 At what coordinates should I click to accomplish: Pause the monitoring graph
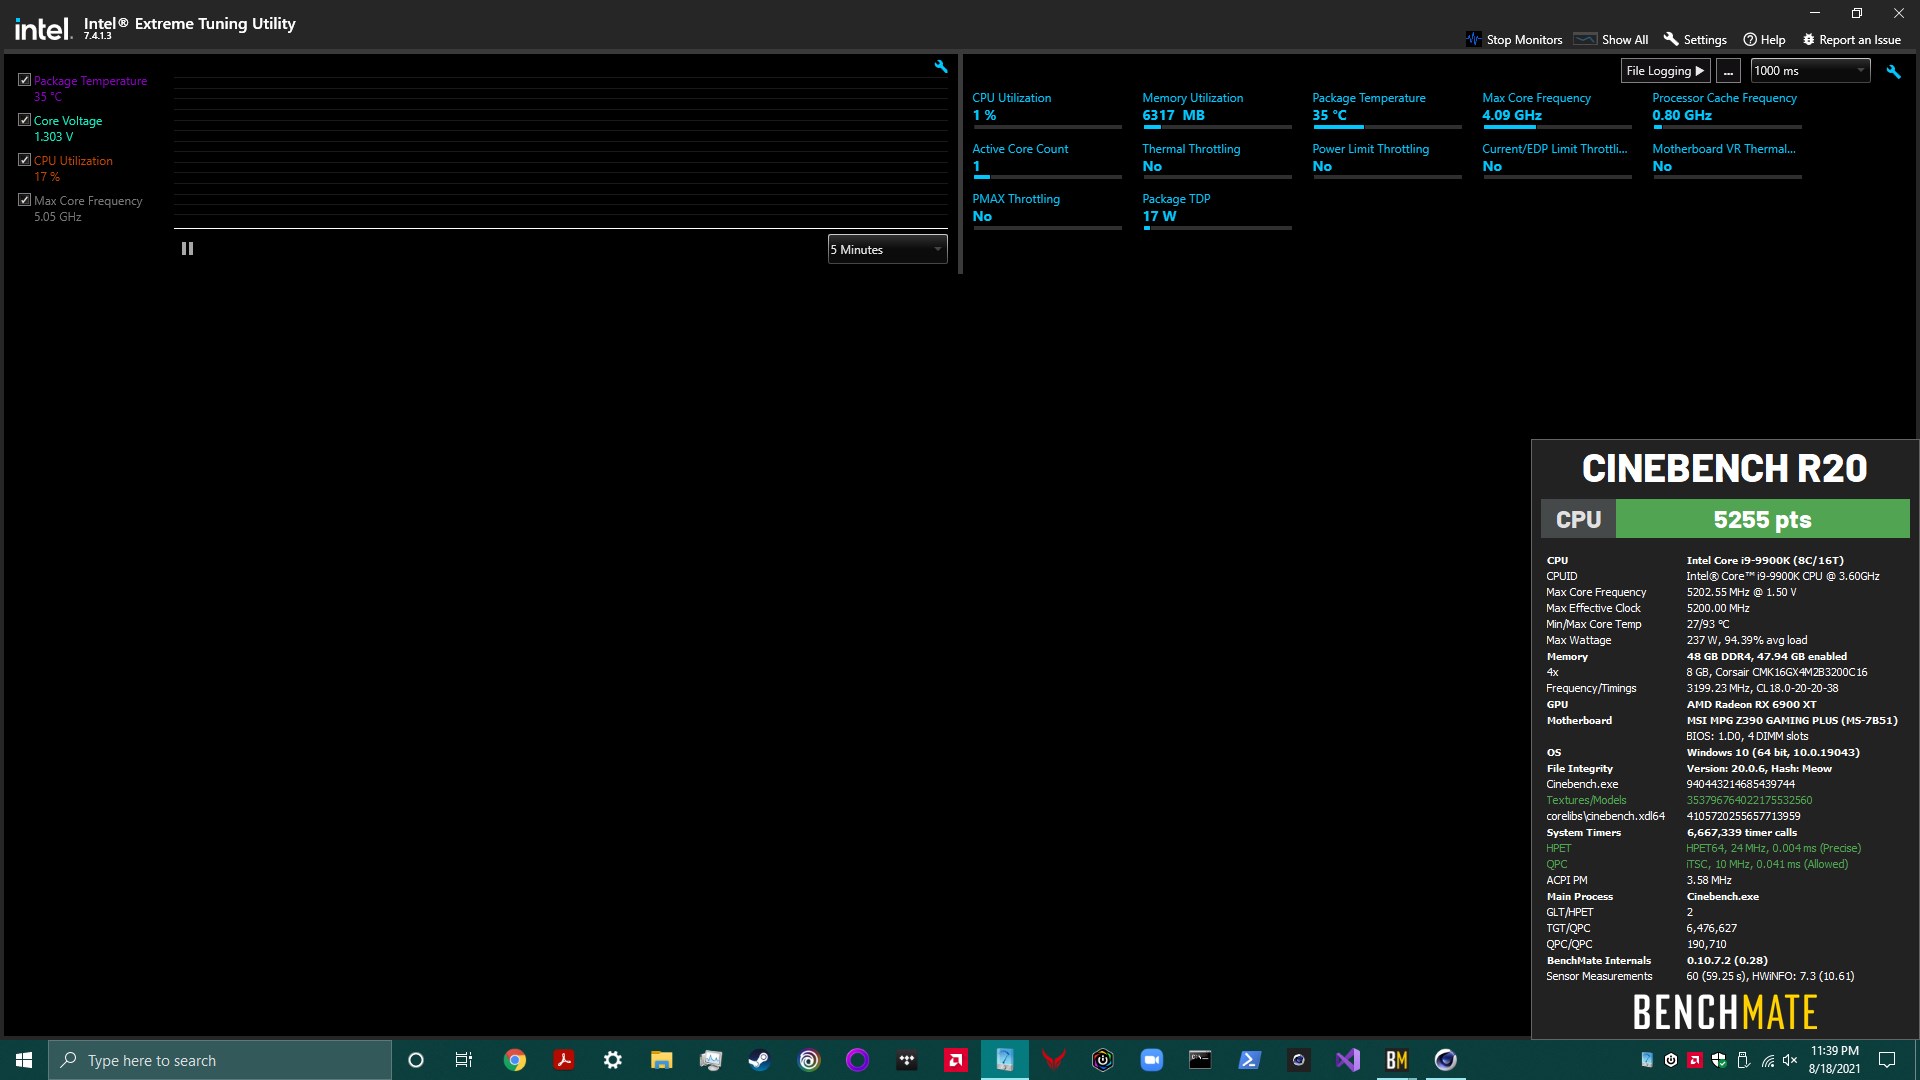tap(187, 249)
